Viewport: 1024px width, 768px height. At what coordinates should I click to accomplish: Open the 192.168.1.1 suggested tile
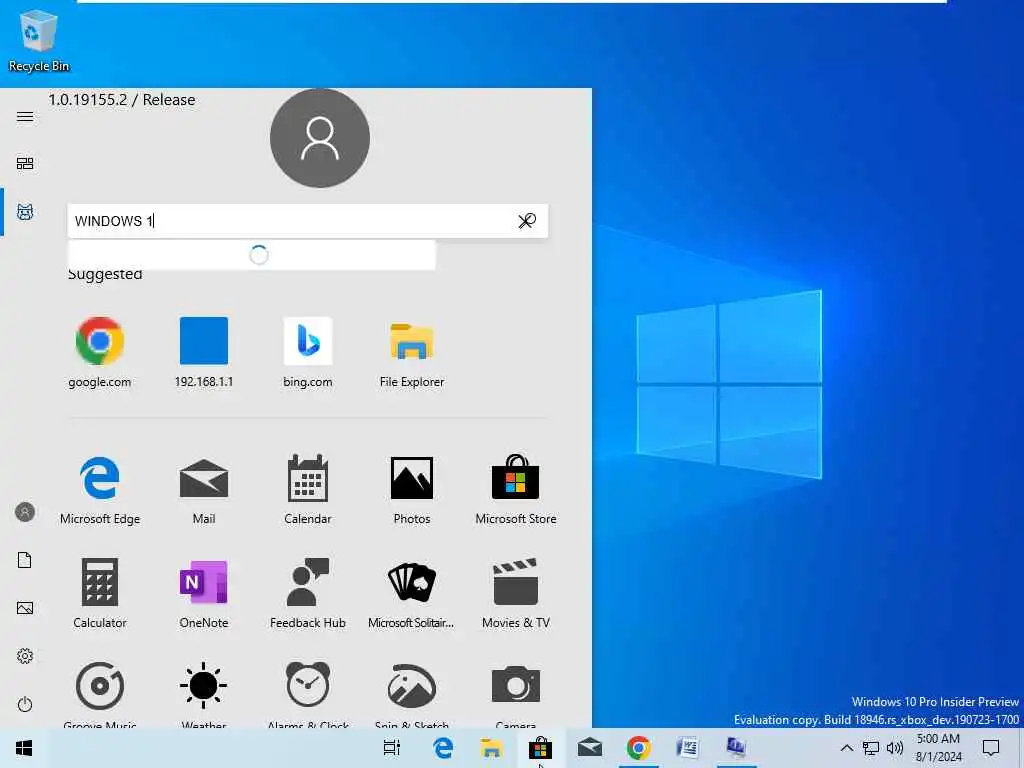(x=204, y=353)
